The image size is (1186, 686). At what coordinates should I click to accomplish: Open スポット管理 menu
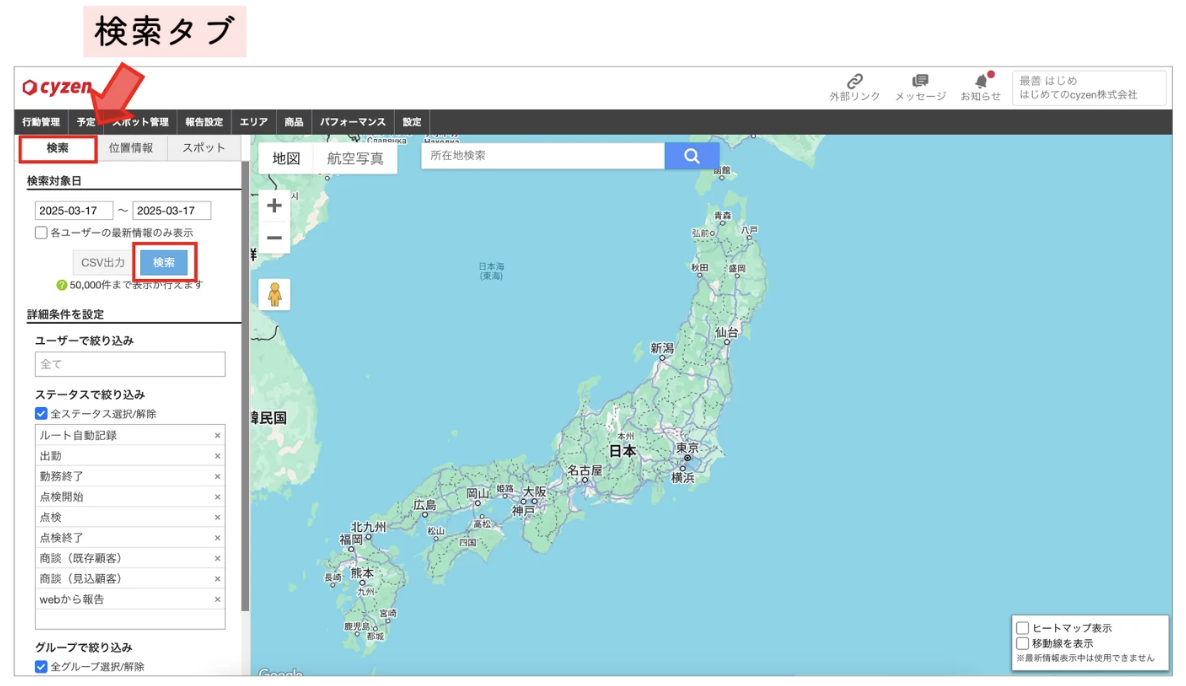(x=140, y=122)
